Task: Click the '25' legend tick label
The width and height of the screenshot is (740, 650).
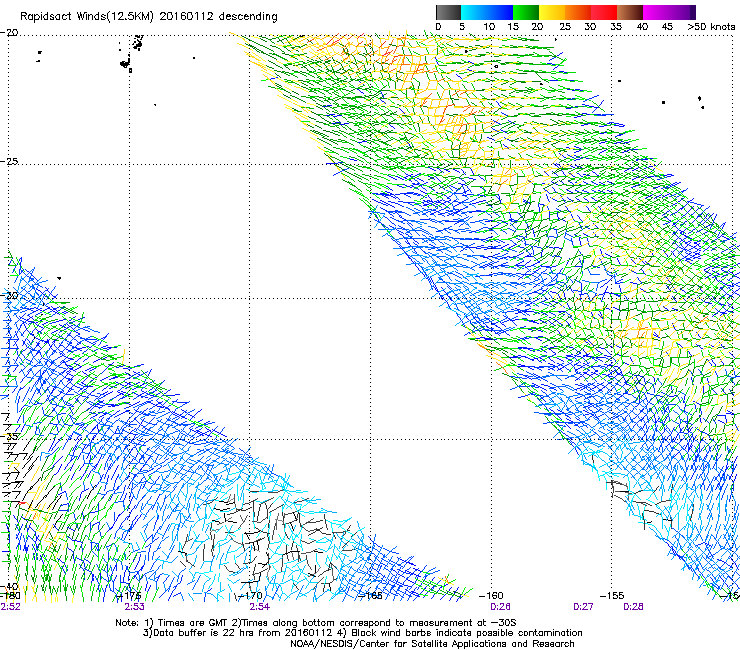Action: click(564, 27)
